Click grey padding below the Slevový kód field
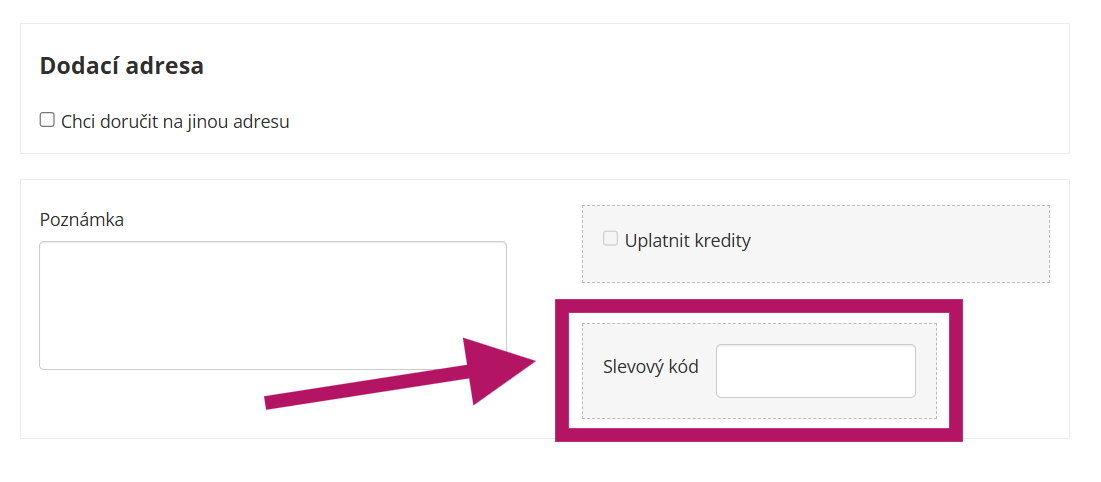The width and height of the screenshot is (1101, 482). tap(758, 408)
